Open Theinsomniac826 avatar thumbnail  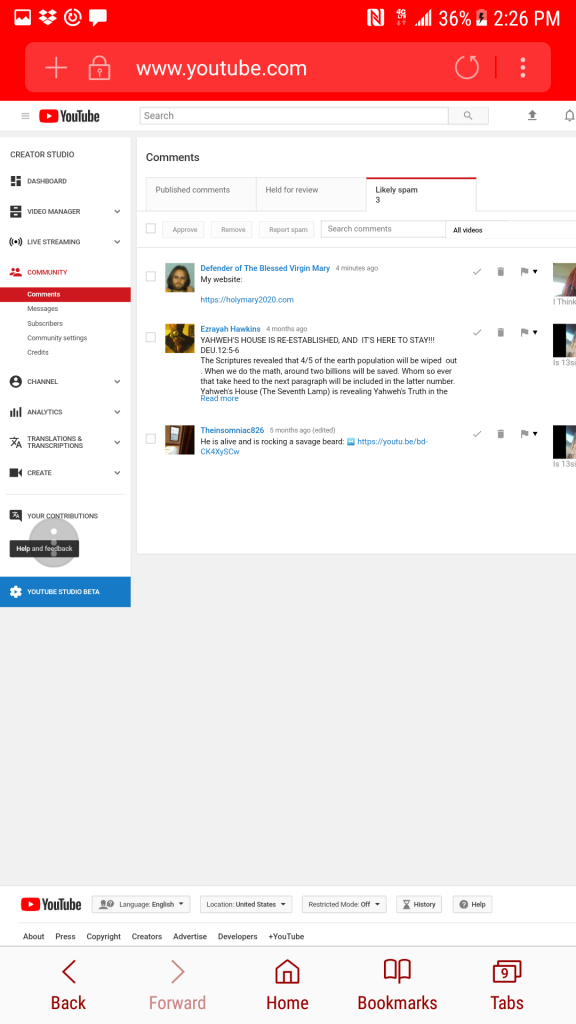pos(180,440)
